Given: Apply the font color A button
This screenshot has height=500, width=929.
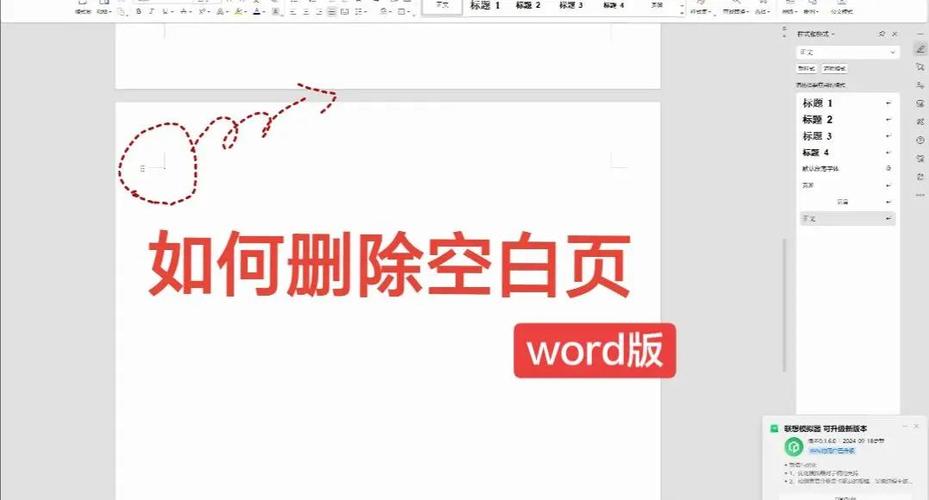Looking at the screenshot, I should pos(257,11).
